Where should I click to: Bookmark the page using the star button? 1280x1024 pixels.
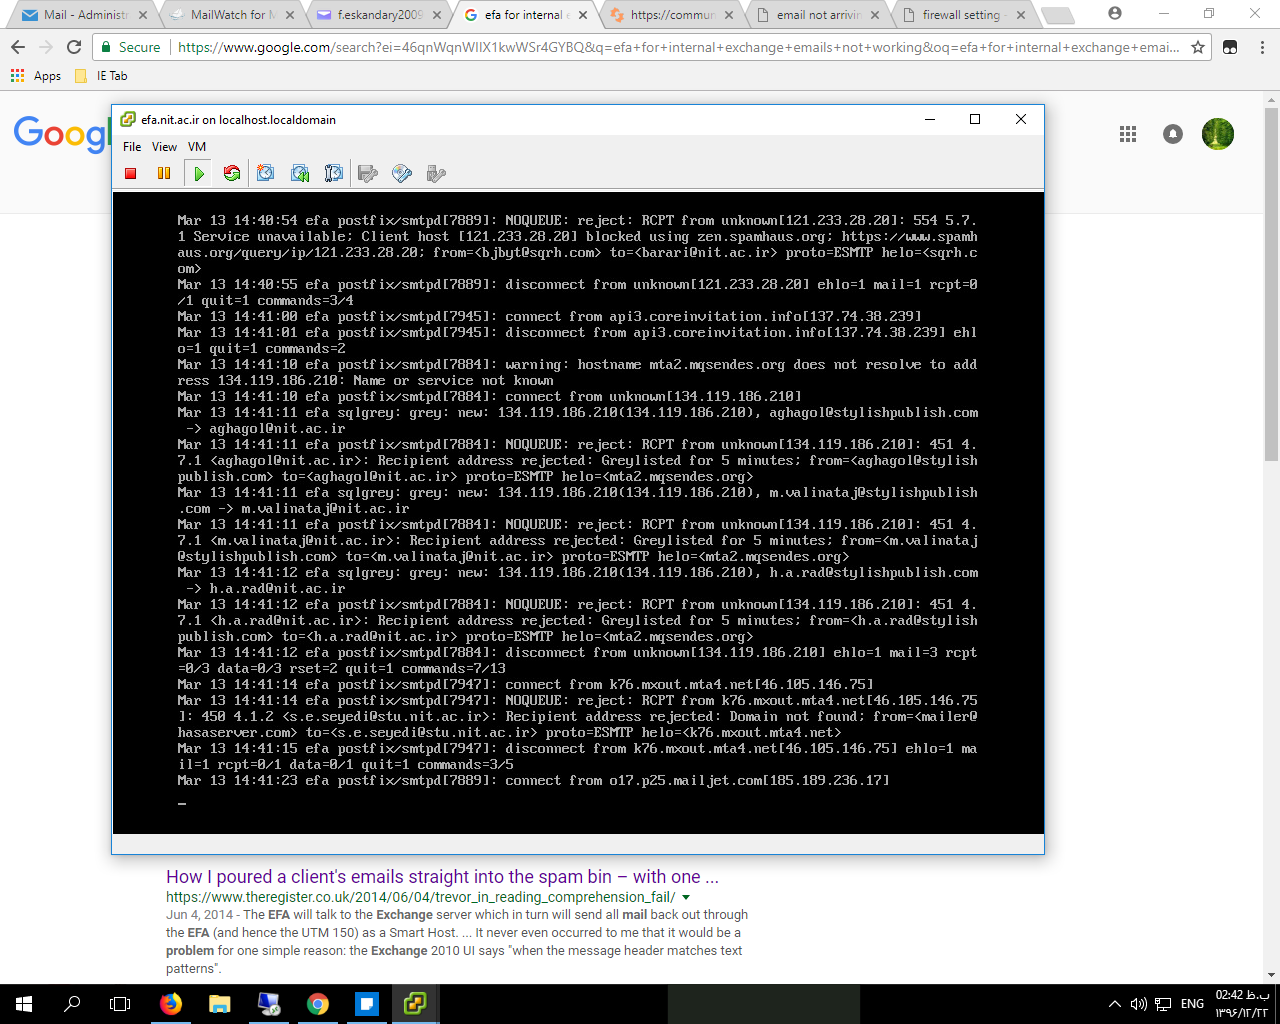pyautogui.click(x=1197, y=46)
